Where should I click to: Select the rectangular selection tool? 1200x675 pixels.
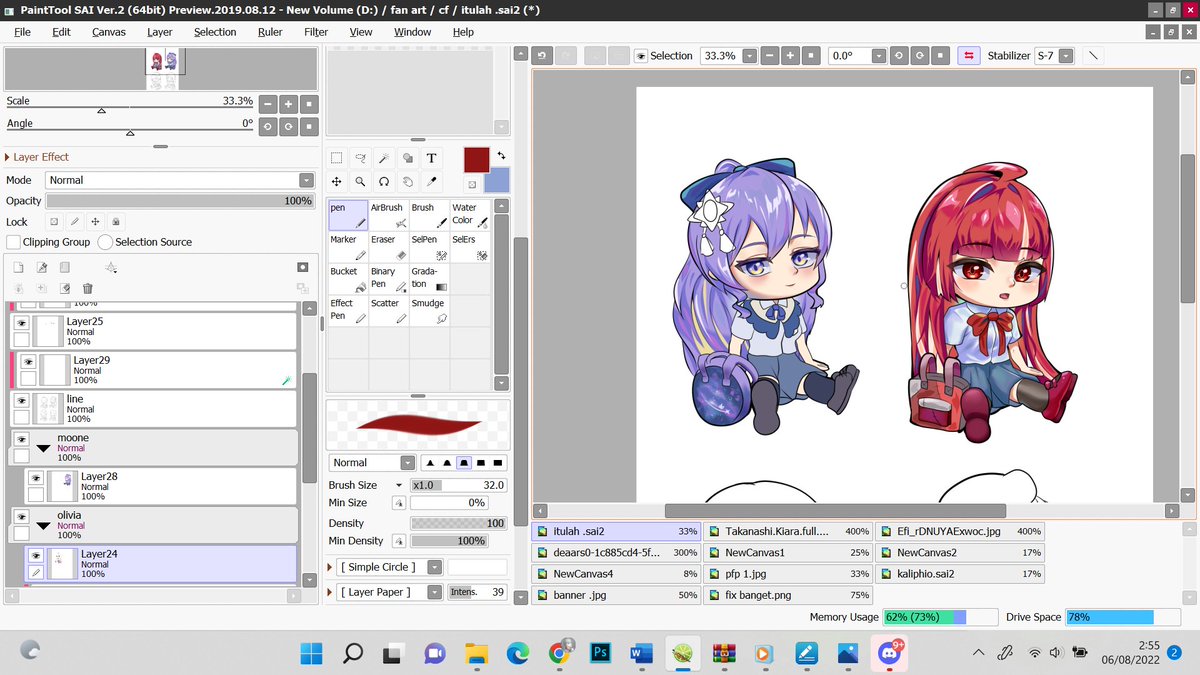coord(337,158)
